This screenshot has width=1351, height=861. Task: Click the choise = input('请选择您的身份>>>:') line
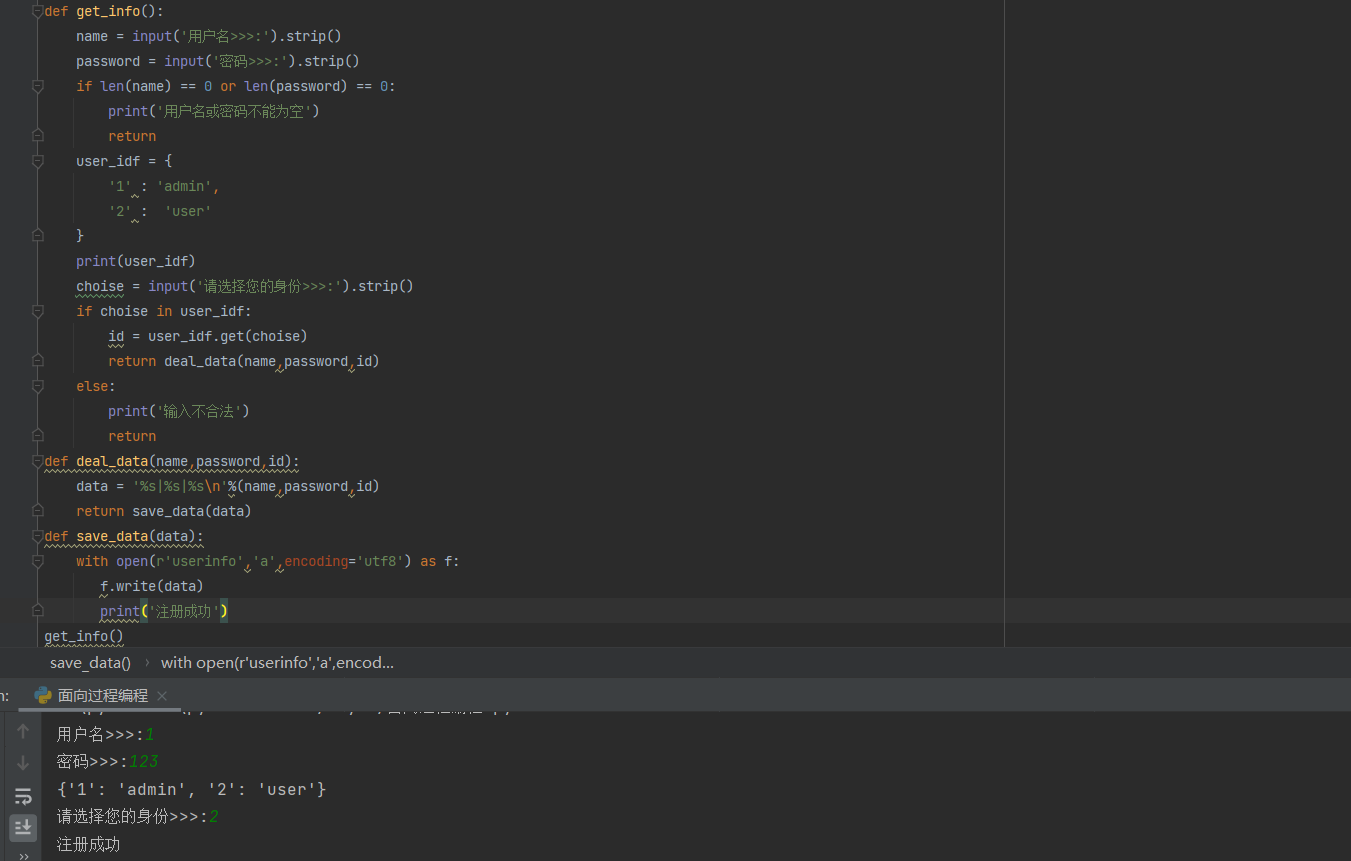[x=245, y=286]
